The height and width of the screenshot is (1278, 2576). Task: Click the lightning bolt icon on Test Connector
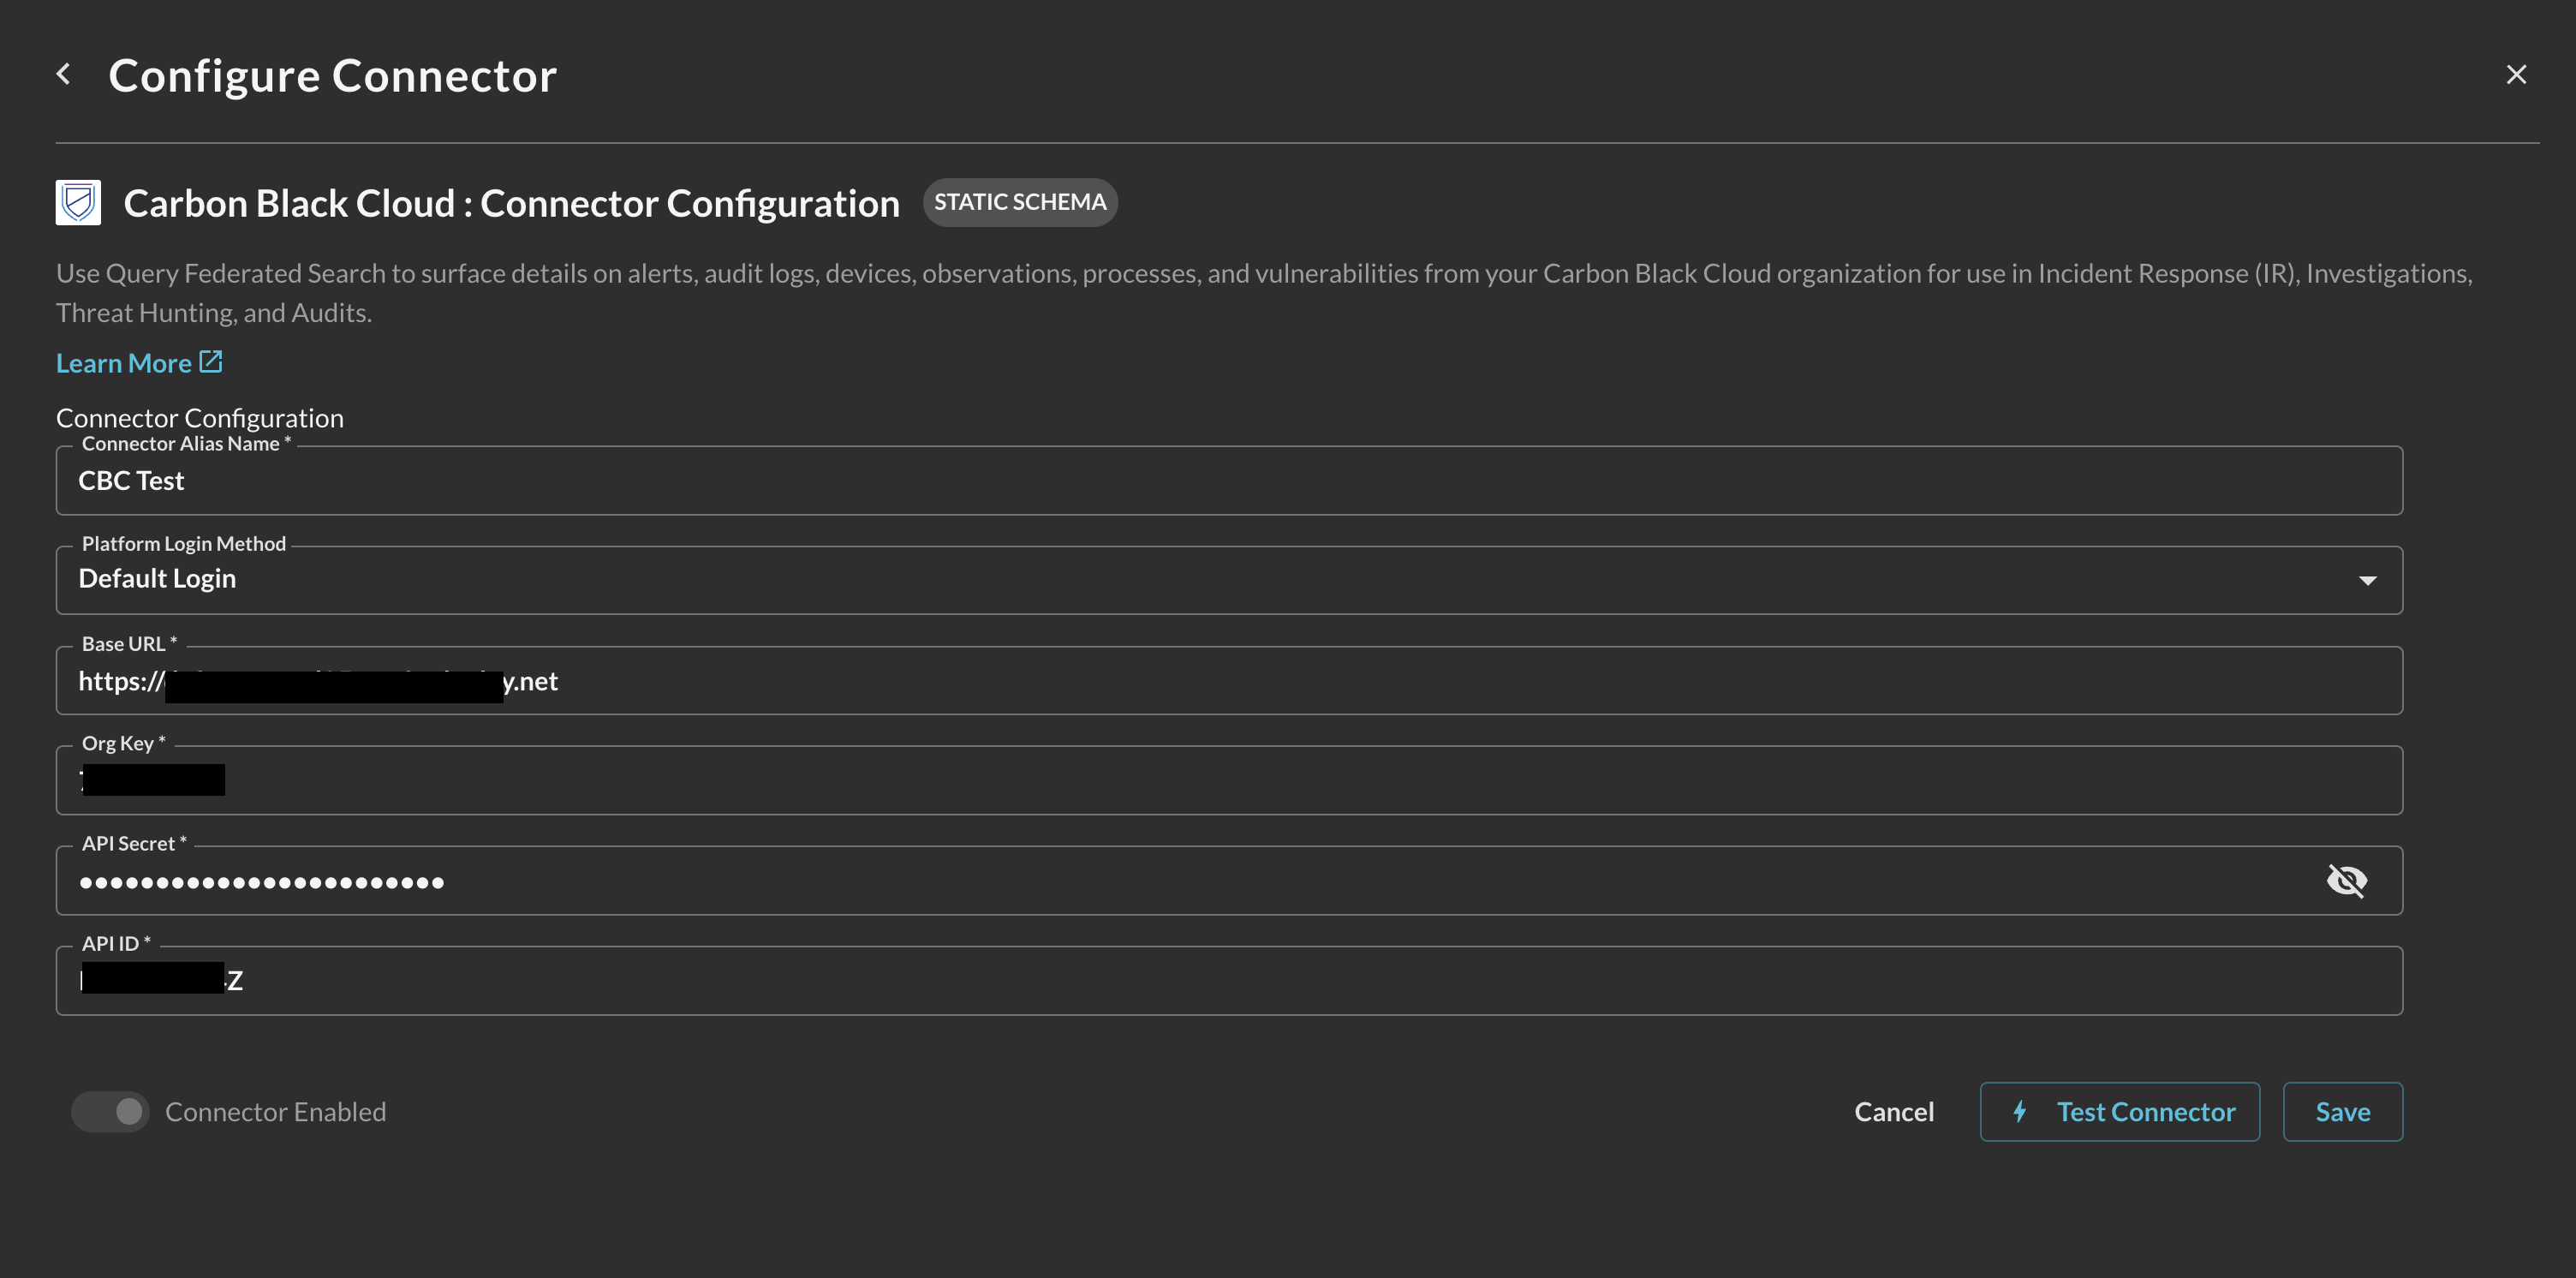(2020, 1112)
